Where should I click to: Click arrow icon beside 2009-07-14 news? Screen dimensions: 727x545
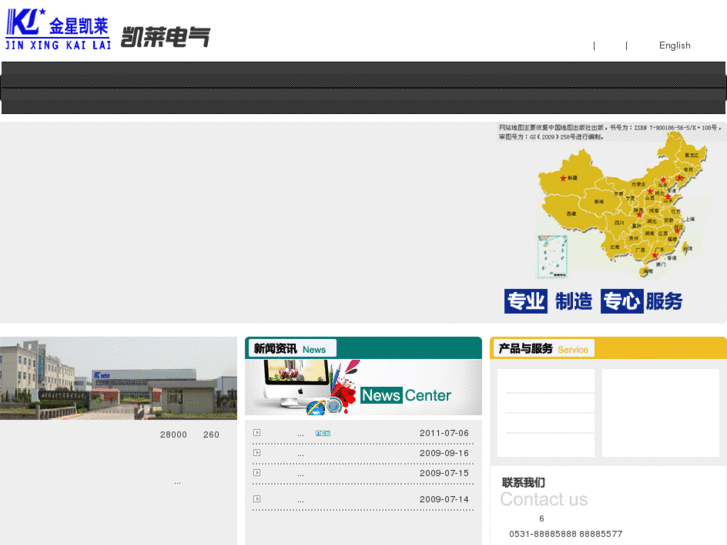click(x=257, y=499)
